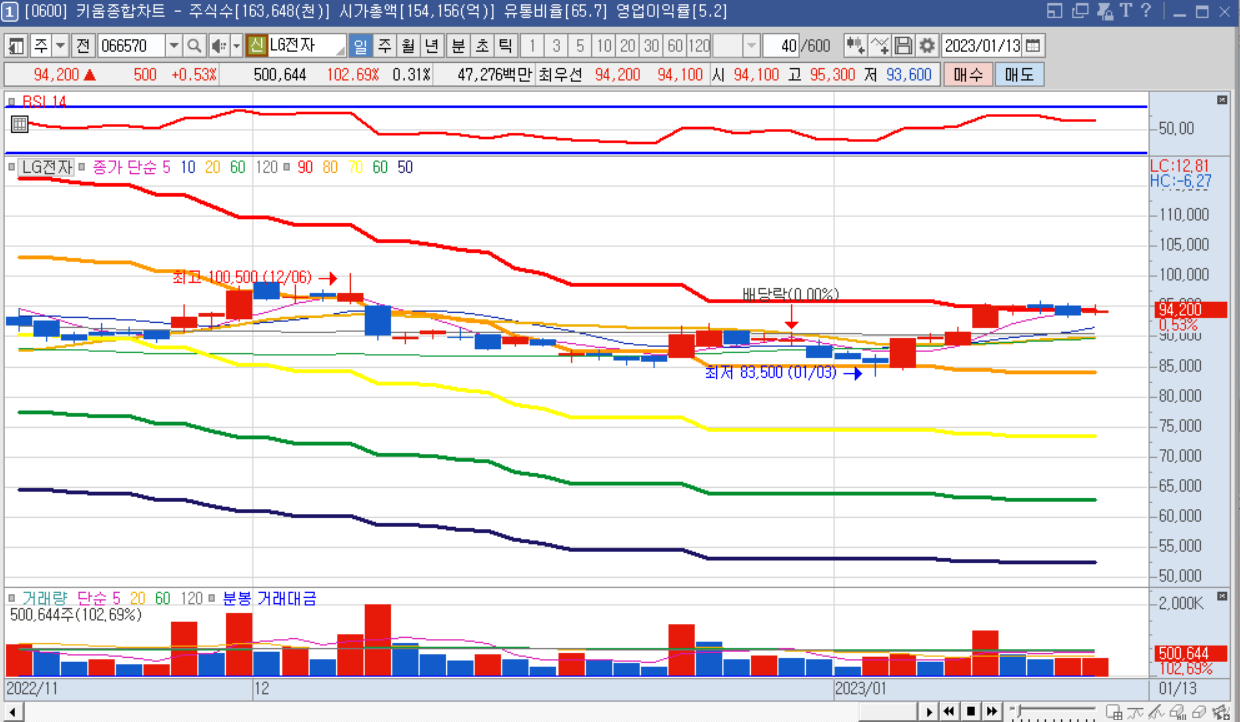Select the 틱 tick period toggle

505,46
